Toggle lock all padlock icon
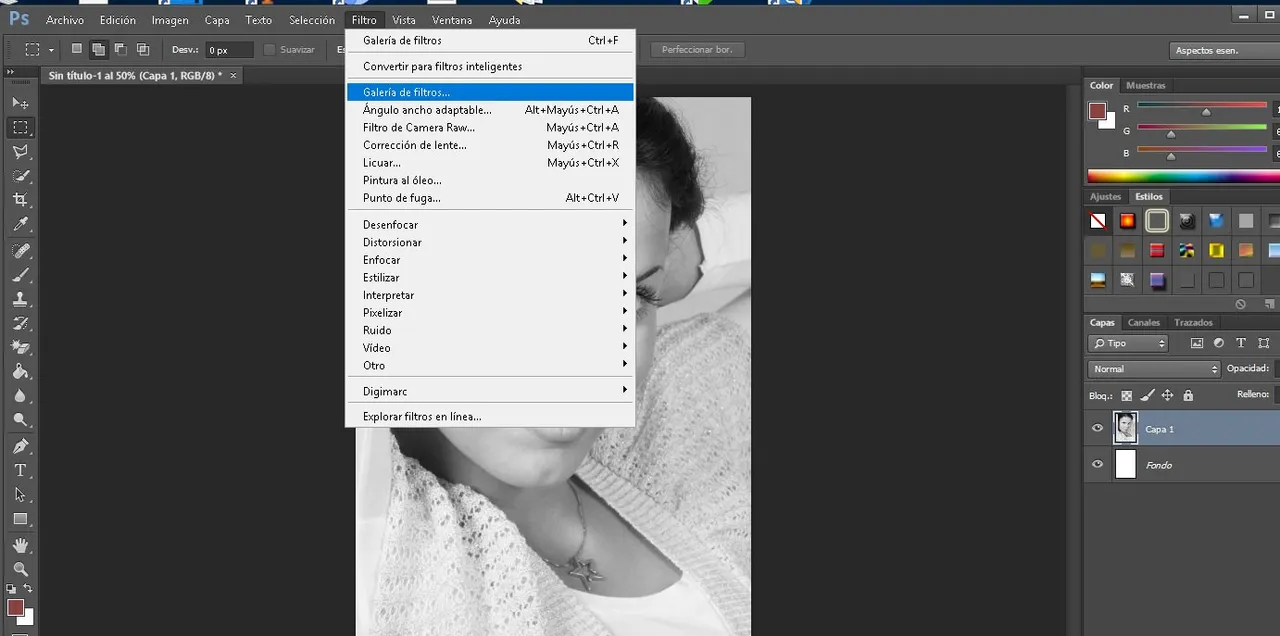 1188,395
